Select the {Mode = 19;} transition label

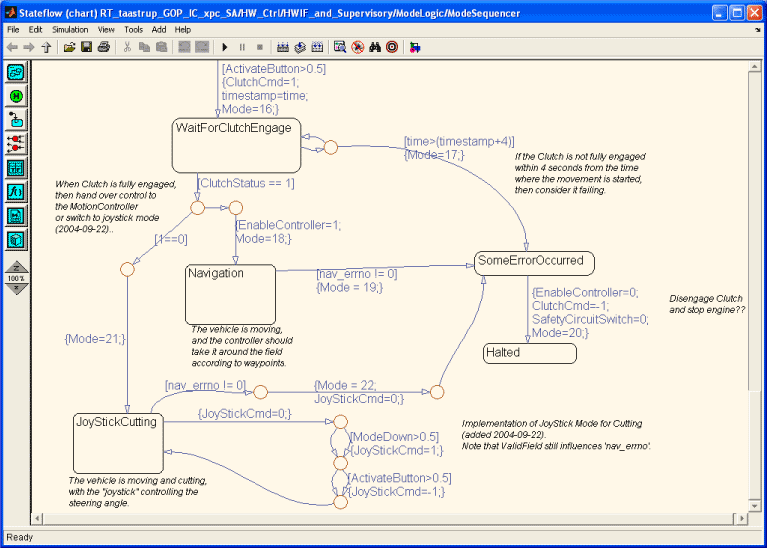349,288
